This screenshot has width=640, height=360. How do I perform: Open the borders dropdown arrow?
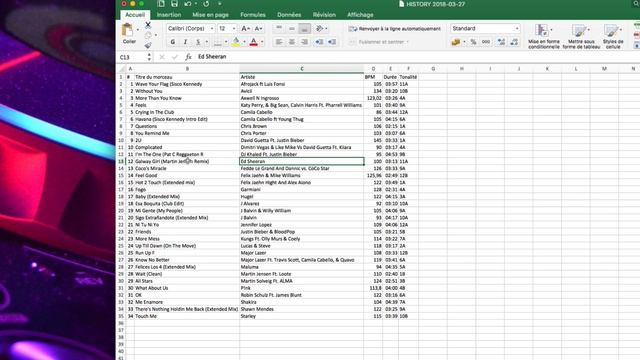[x=226, y=42]
